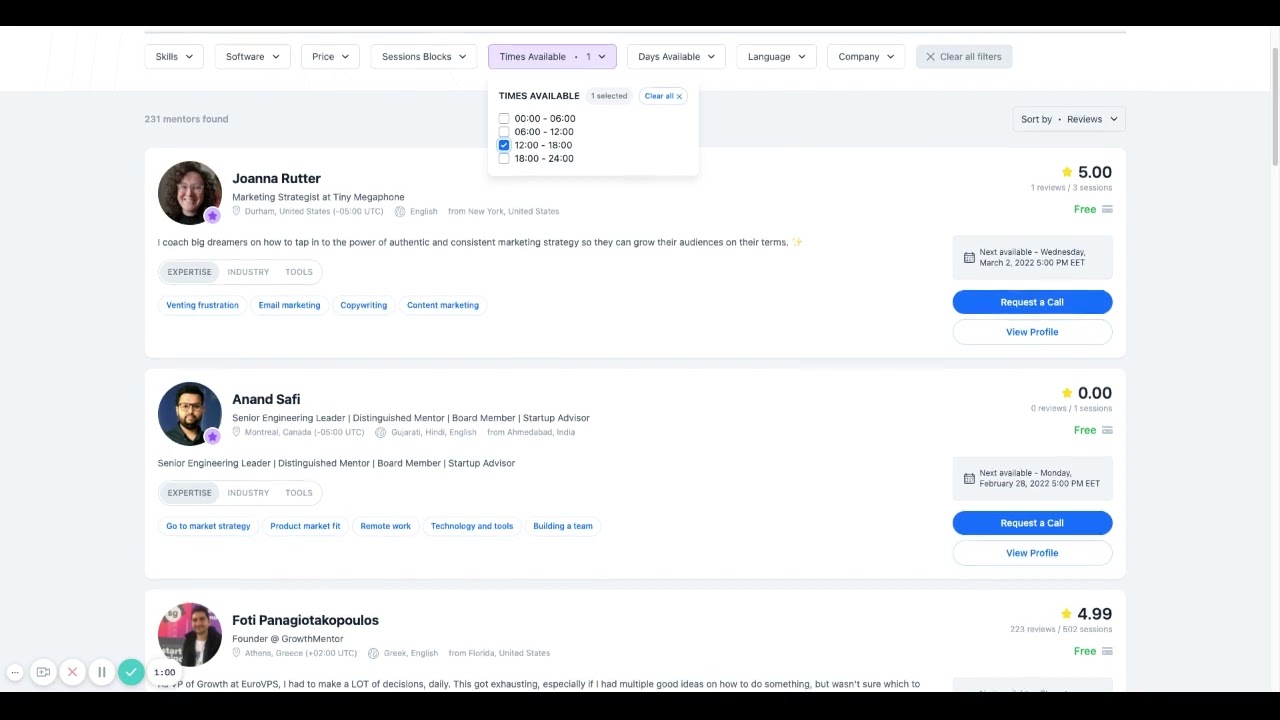Screen dimensions: 1280x720
Task: Click the Go to market strategy tag
Action: click(208, 526)
